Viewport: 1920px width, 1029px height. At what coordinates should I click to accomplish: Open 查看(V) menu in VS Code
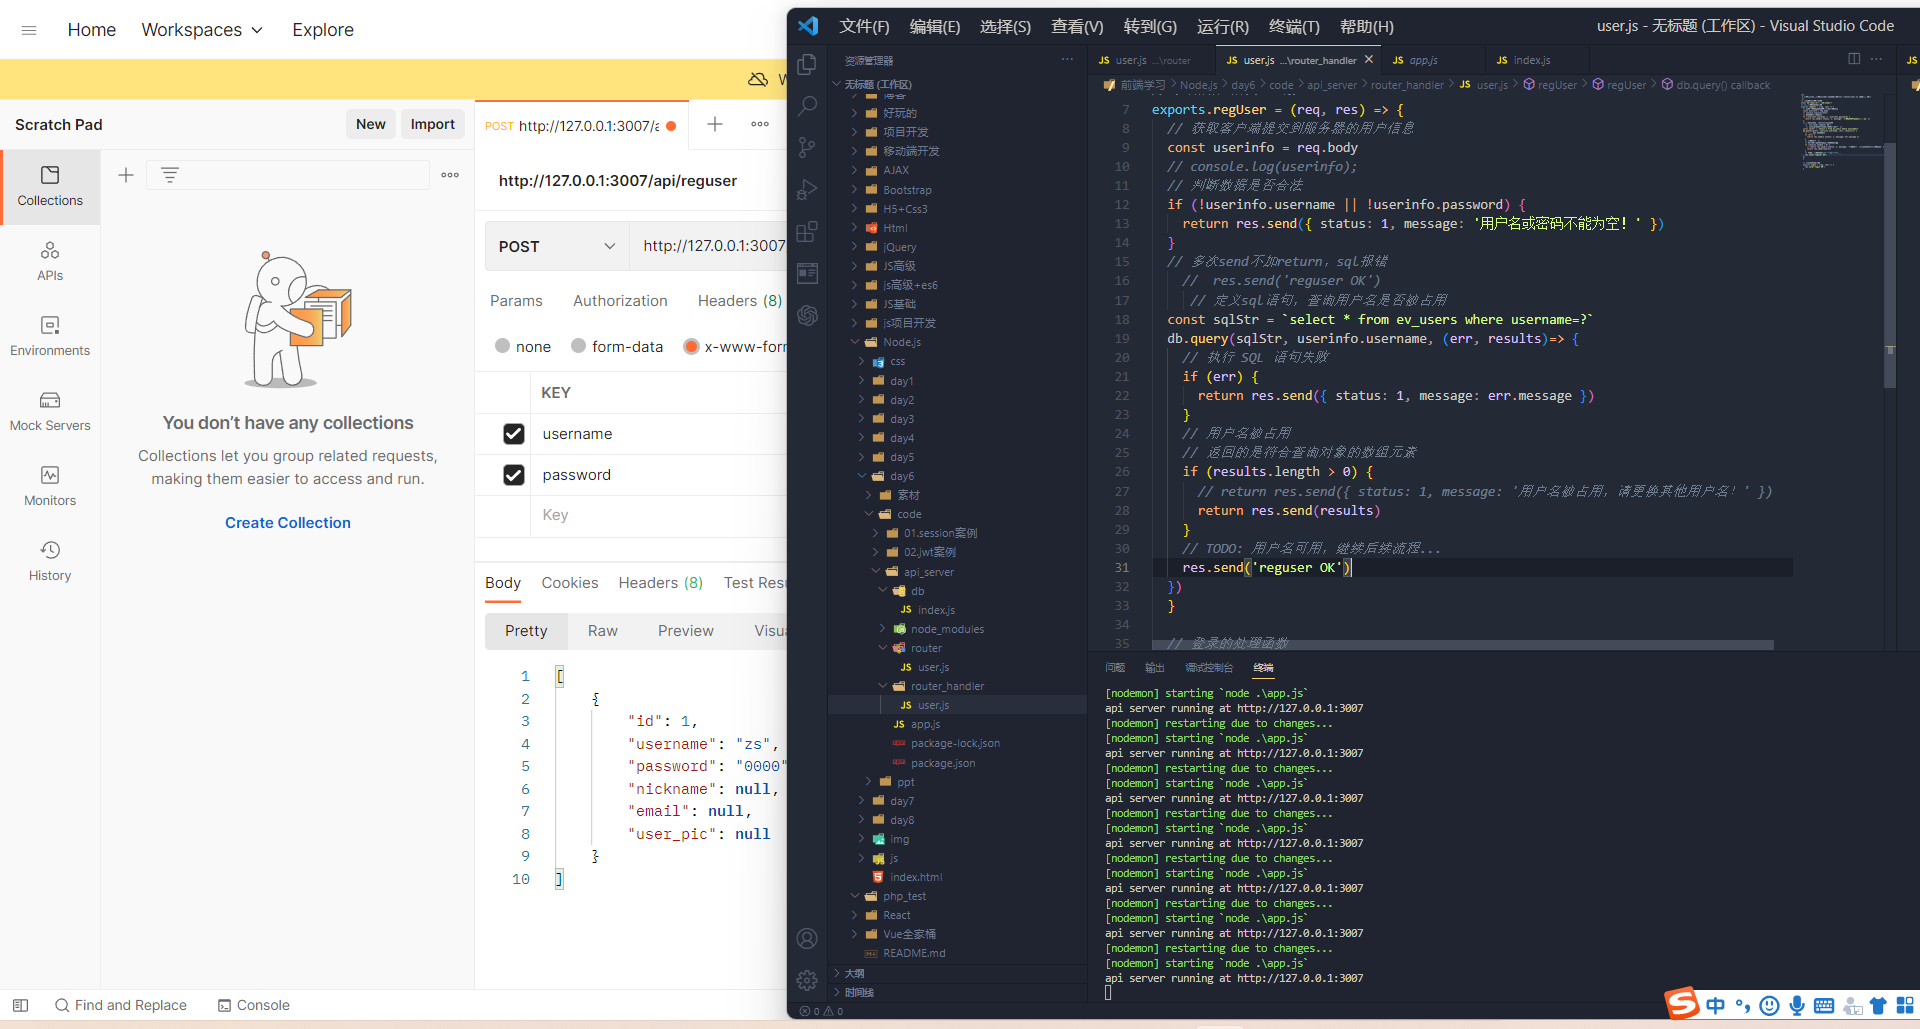coord(1077,27)
